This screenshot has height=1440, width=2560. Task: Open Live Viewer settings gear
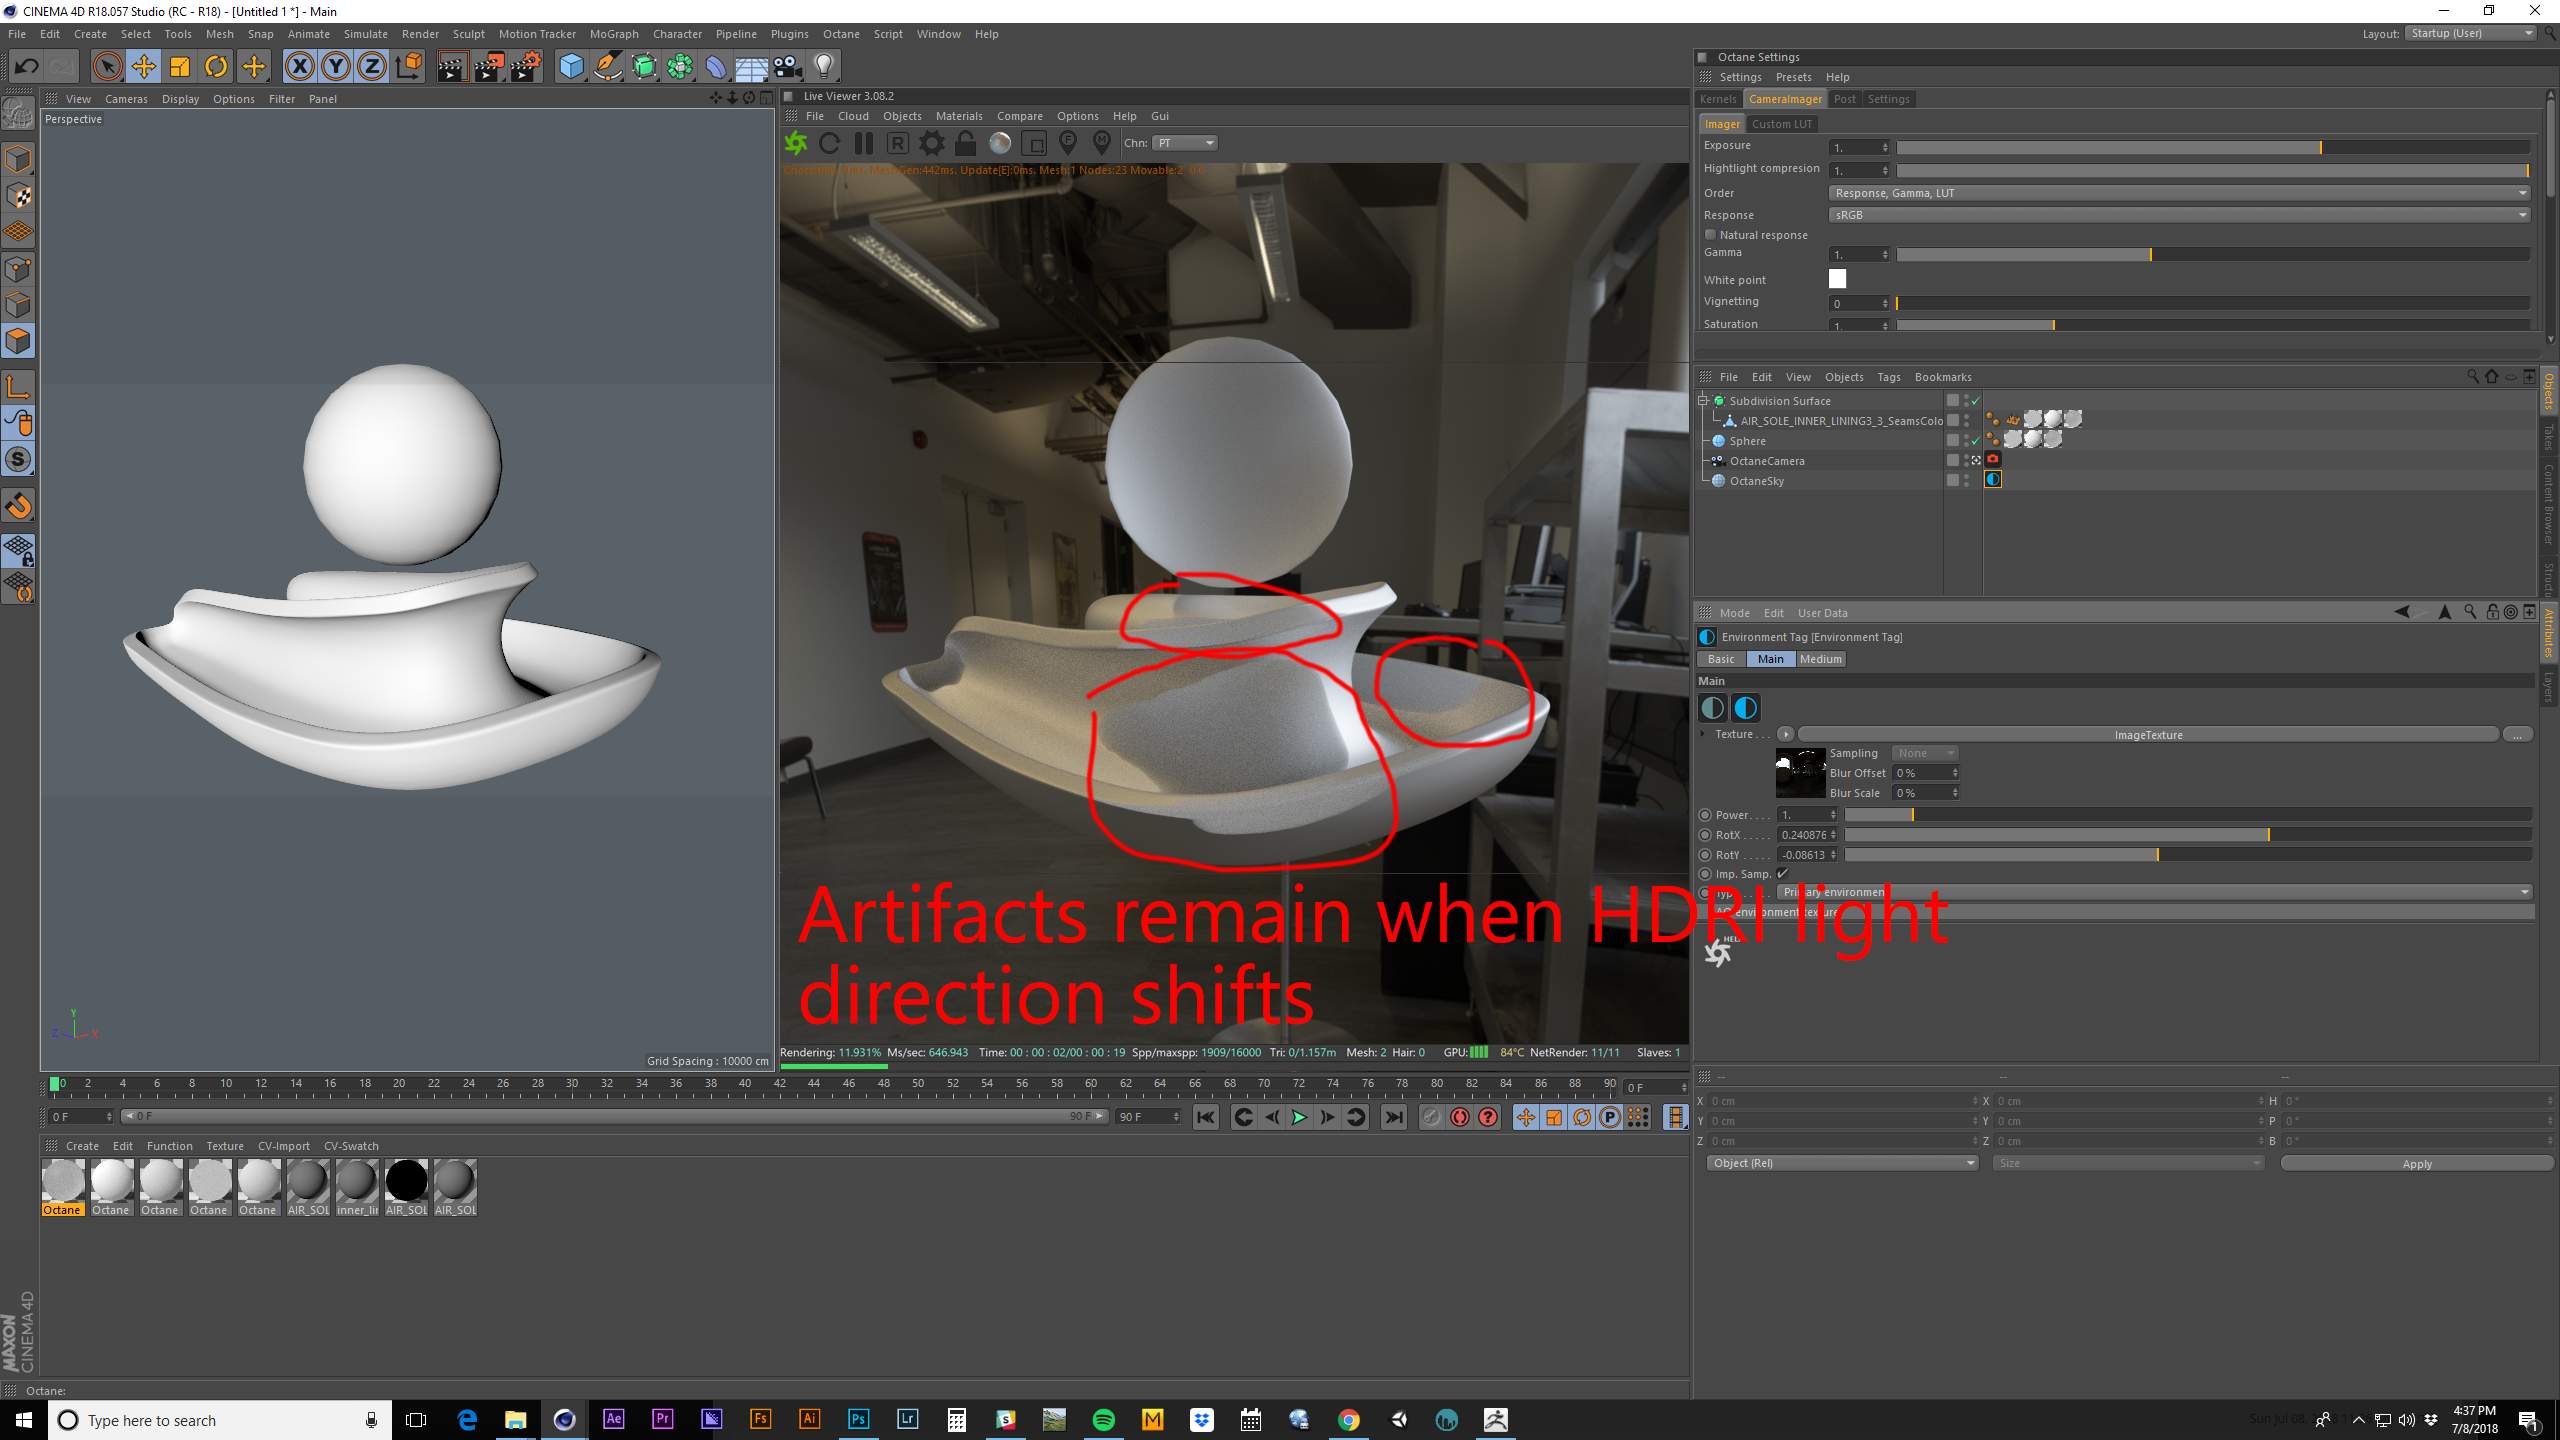[x=931, y=143]
